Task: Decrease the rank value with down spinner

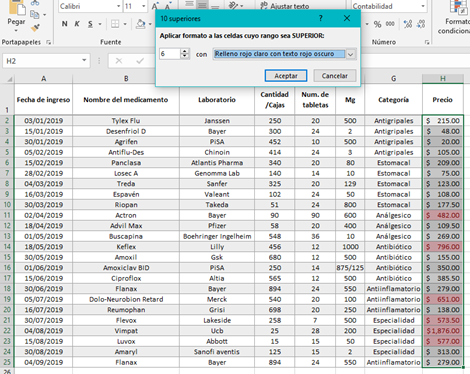Action: (184, 56)
